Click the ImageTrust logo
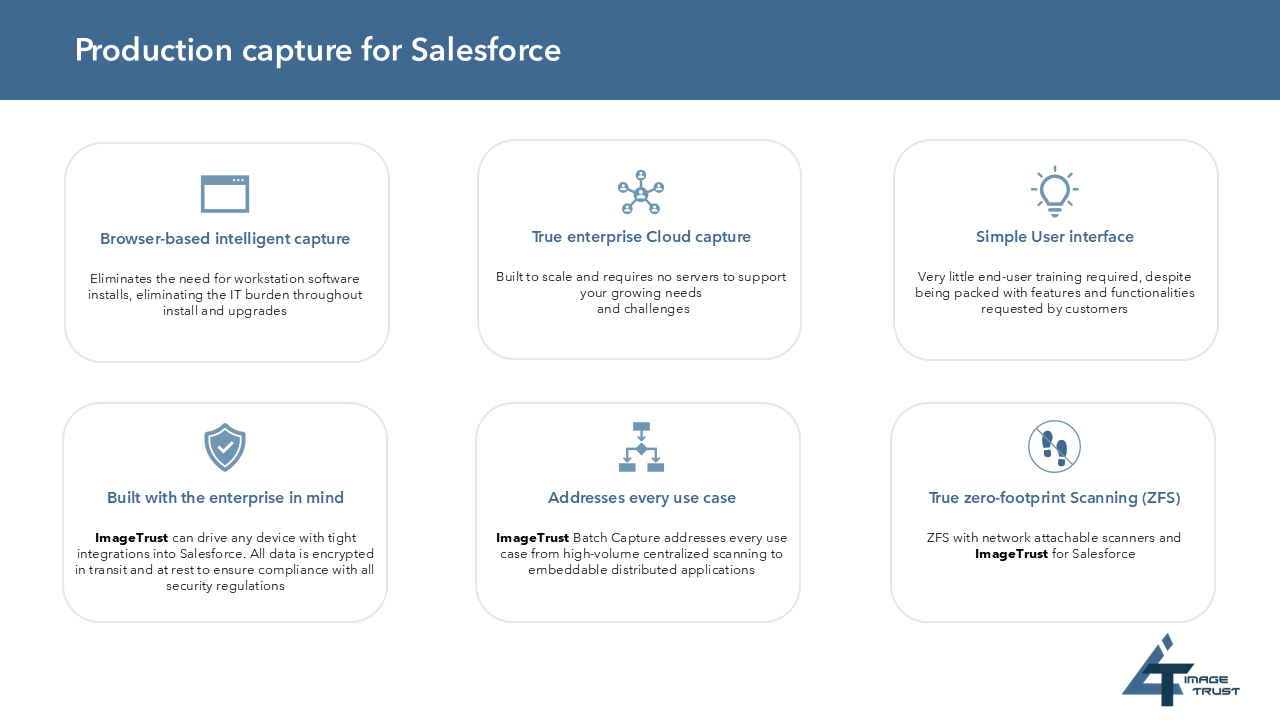This screenshot has width=1280, height=720. [1180, 670]
